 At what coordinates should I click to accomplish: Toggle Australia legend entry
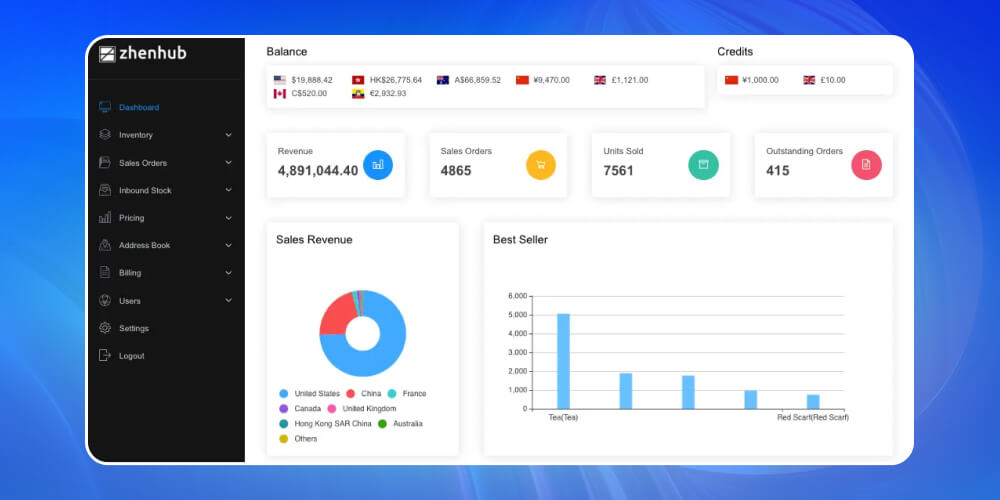click(x=401, y=423)
